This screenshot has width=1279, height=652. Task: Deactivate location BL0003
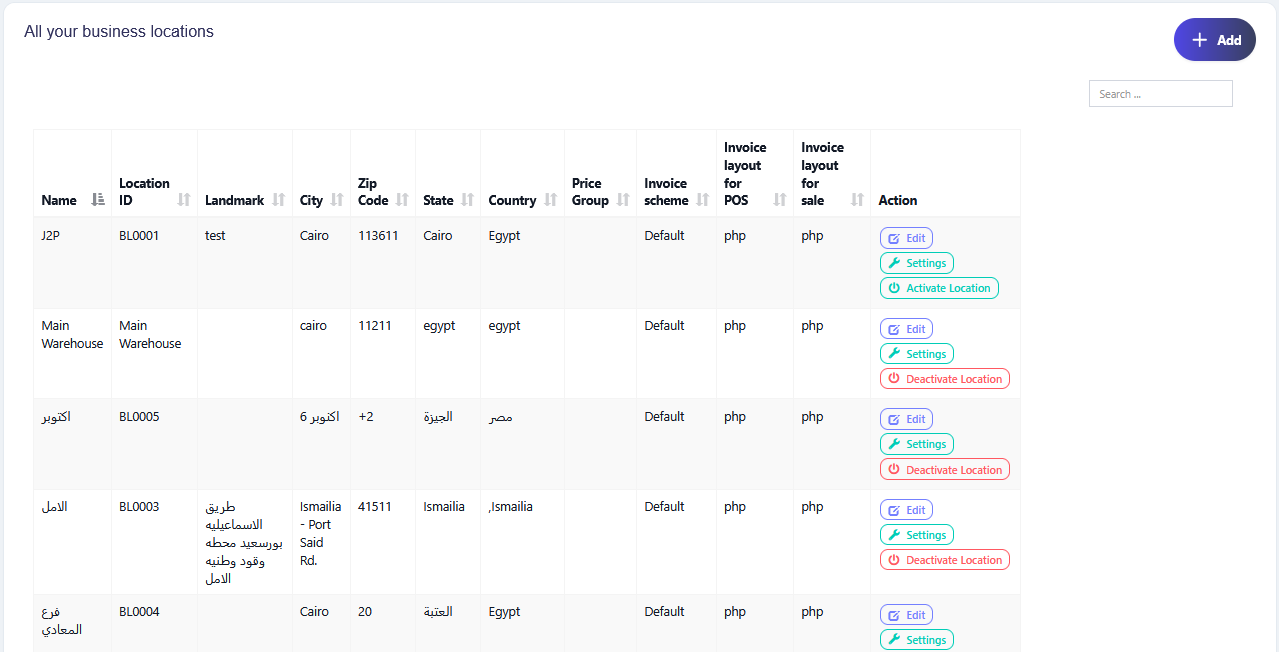pos(944,560)
